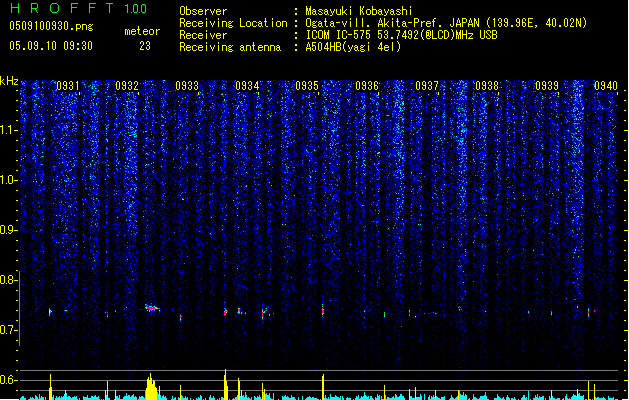Click the 'Receiving Location' label

[233, 23]
